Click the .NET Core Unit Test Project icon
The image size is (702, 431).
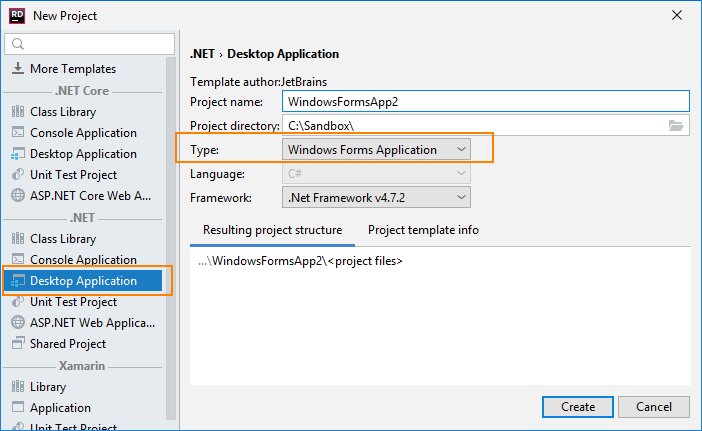point(17,175)
